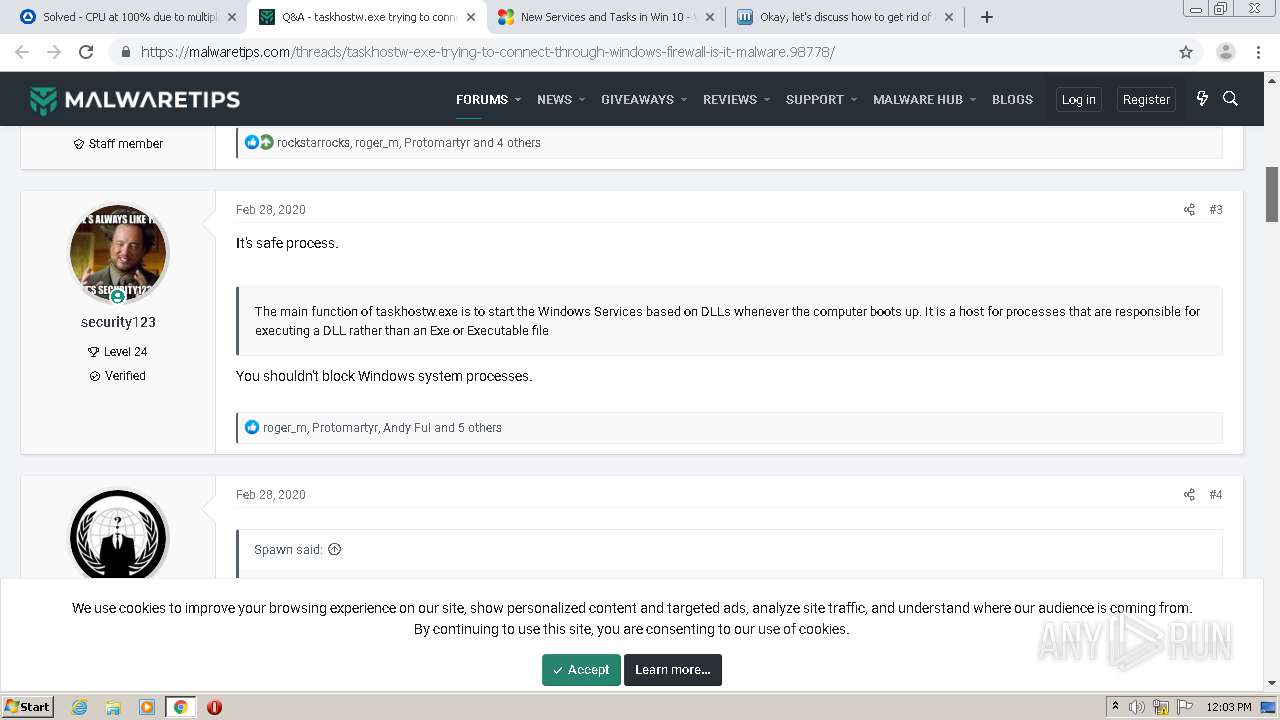Open a new browser tab
The height and width of the screenshot is (720, 1280).
click(x=986, y=17)
